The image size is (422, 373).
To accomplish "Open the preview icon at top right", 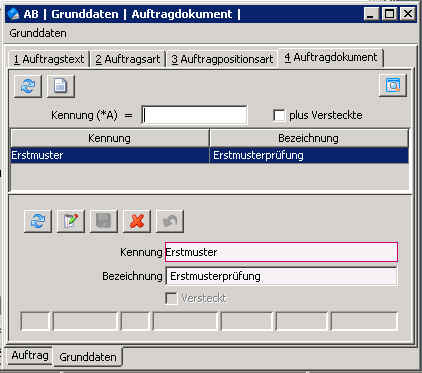I will 393,85.
